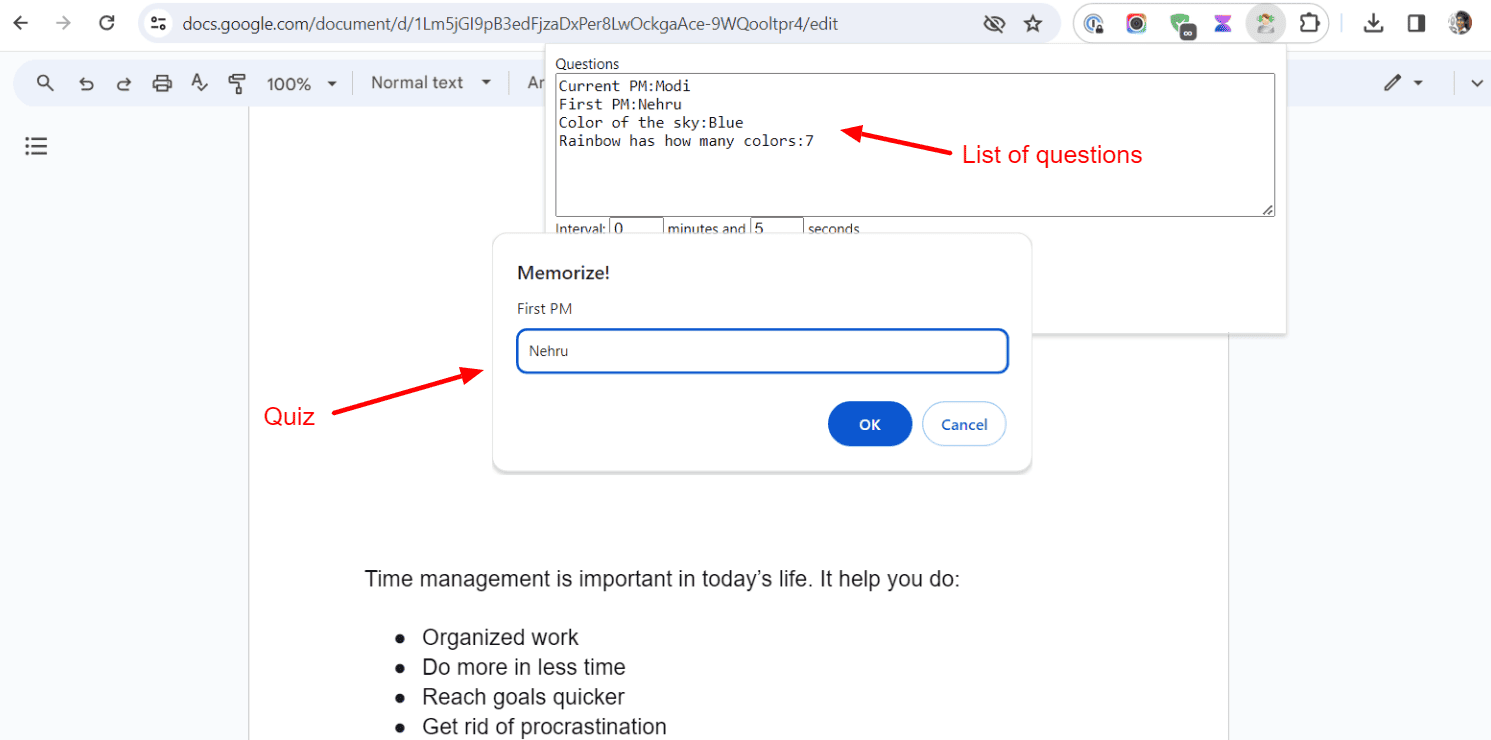Open the 100% zoom dropdown
This screenshot has width=1491, height=740.
[302, 84]
